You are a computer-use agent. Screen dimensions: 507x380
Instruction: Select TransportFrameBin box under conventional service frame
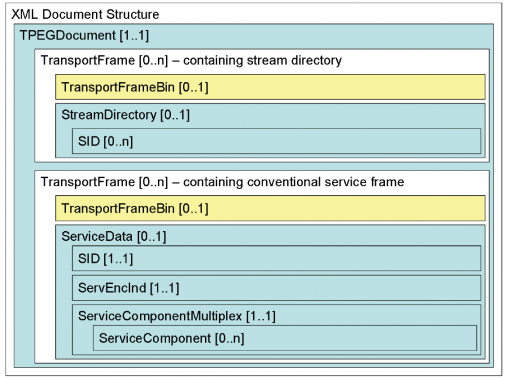pyautogui.click(x=270, y=208)
